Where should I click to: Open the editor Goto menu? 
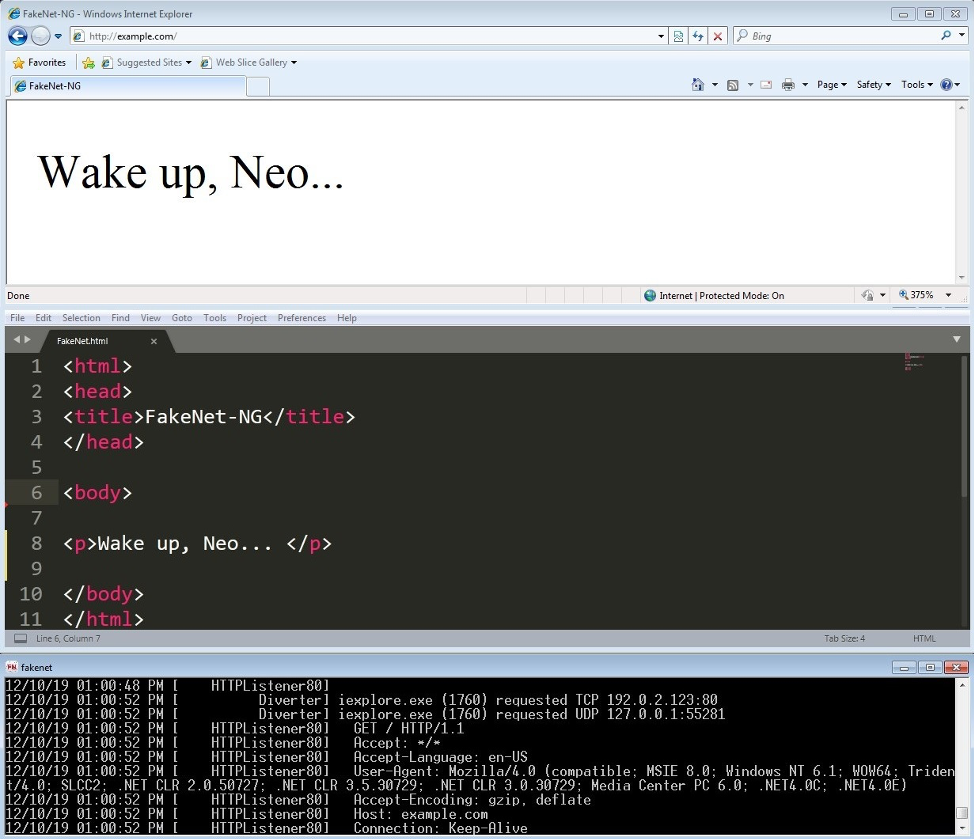[181, 317]
